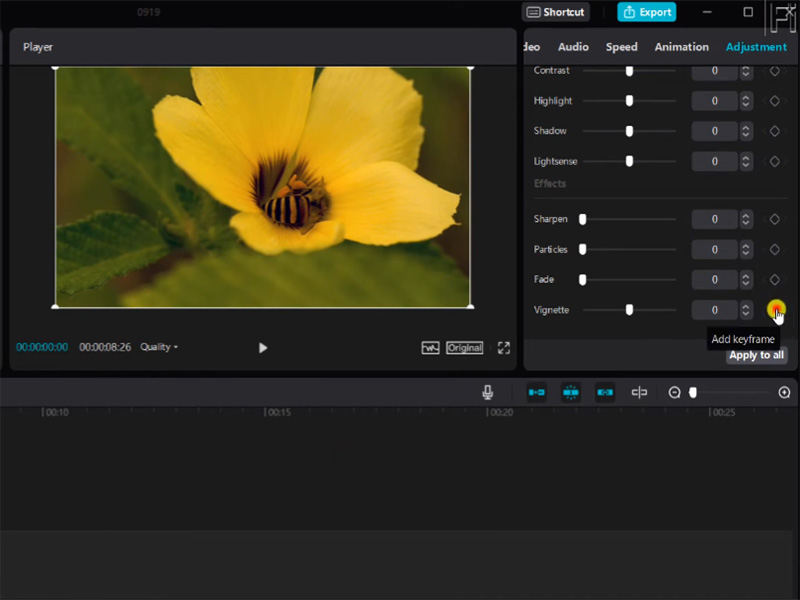Click the keyframe diamond next to Sharpen

773,219
